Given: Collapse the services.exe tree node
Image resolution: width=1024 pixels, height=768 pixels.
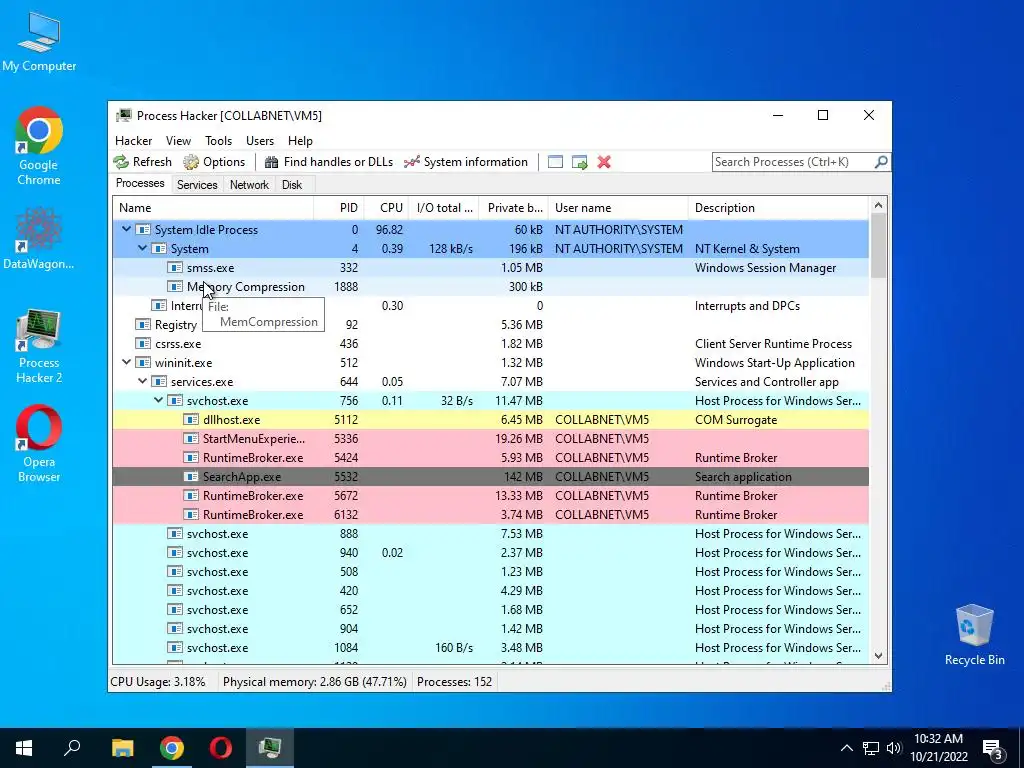Looking at the screenshot, I should pos(142,381).
